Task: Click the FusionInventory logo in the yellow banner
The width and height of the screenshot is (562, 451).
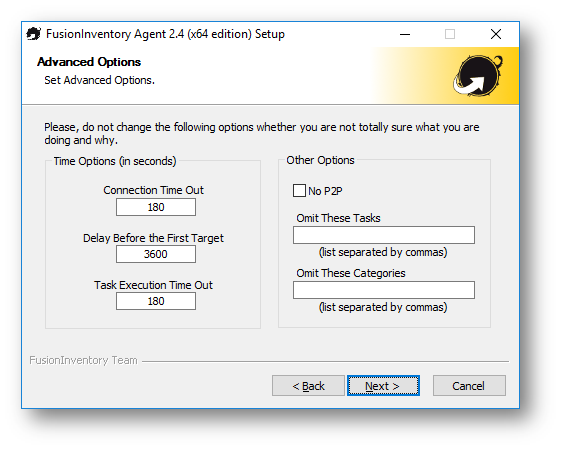Action: (478, 76)
